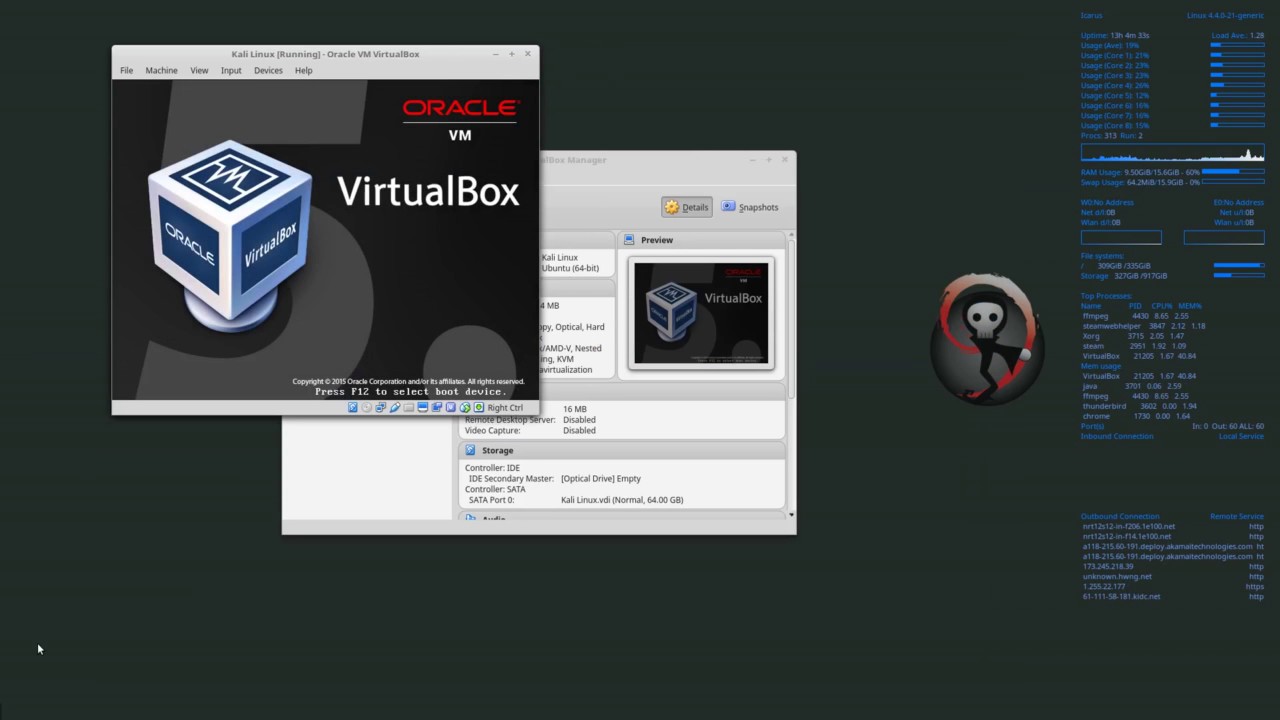Click the hard disk activity icon in VM status bar
Image resolution: width=1280 pixels, height=720 pixels.
tap(353, 407)
